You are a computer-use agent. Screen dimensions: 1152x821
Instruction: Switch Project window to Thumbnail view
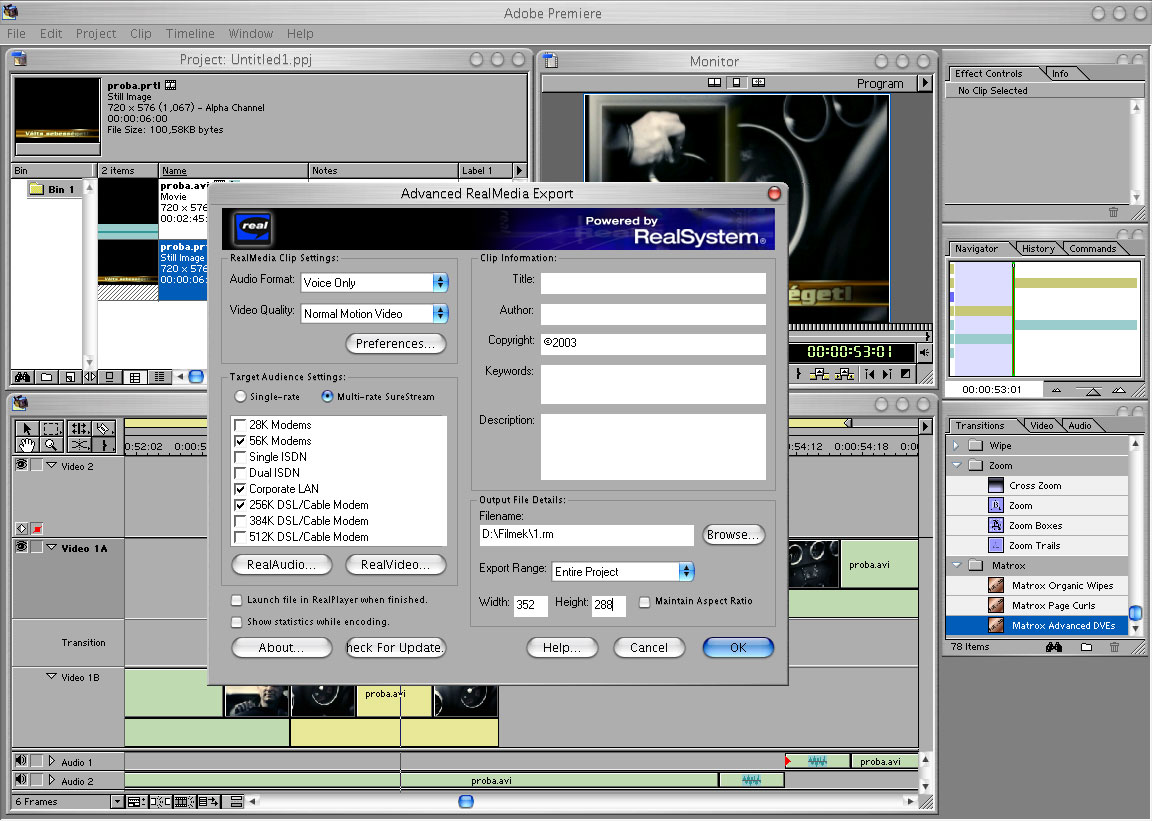pyautogui.click(x=134, y=377)
